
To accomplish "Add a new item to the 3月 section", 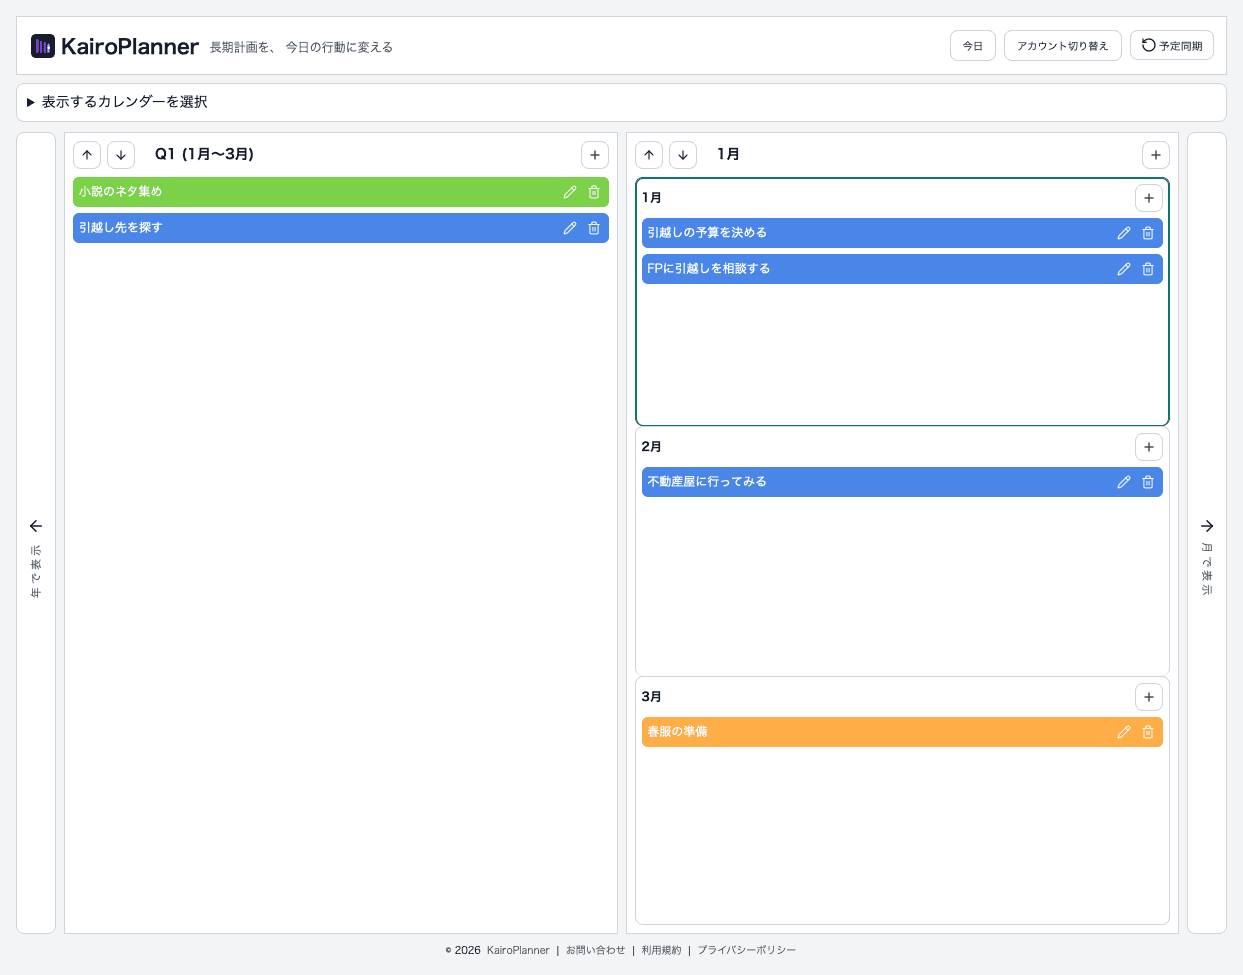I will (x=1148, y=697).
